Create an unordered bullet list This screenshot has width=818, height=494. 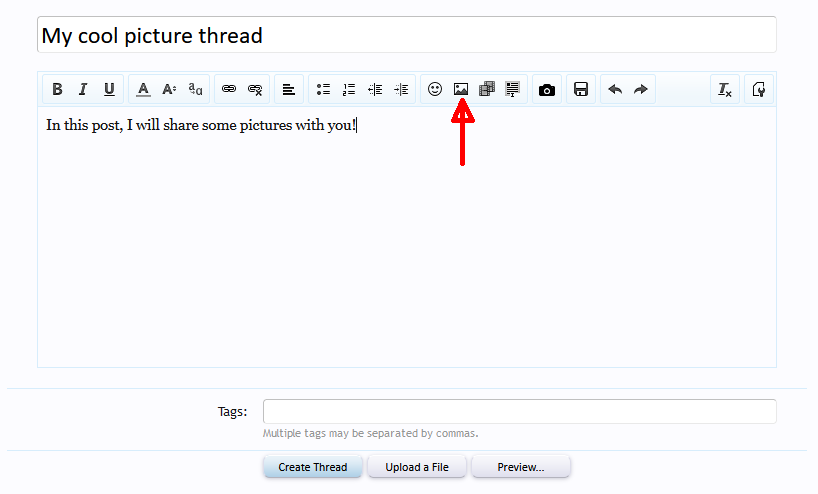coord(323,89)
